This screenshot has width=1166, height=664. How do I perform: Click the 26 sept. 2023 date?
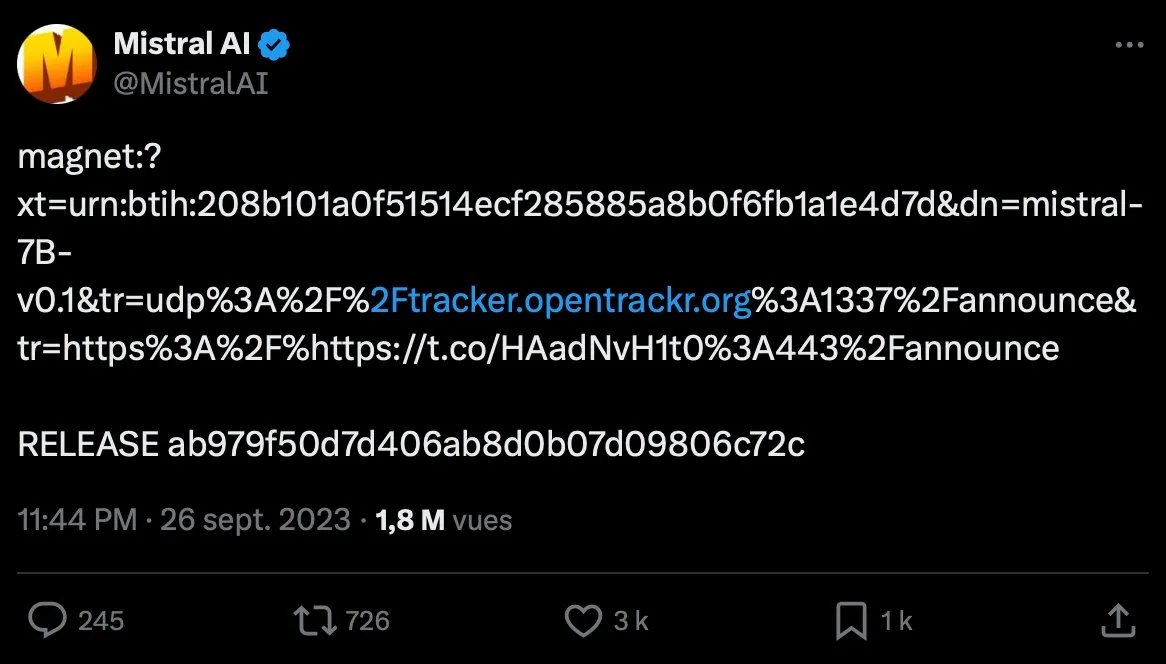(x=255, y=520)
